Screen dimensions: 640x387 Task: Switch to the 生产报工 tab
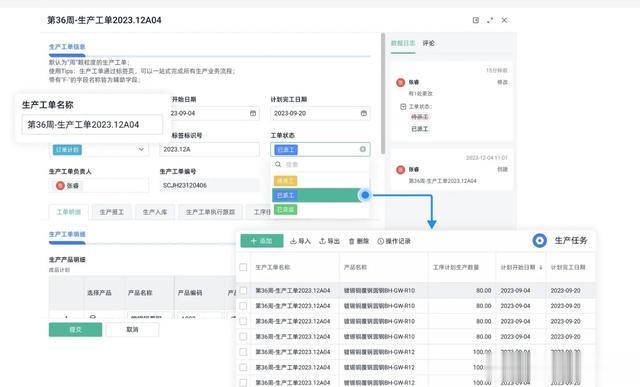tap(111, 212)
